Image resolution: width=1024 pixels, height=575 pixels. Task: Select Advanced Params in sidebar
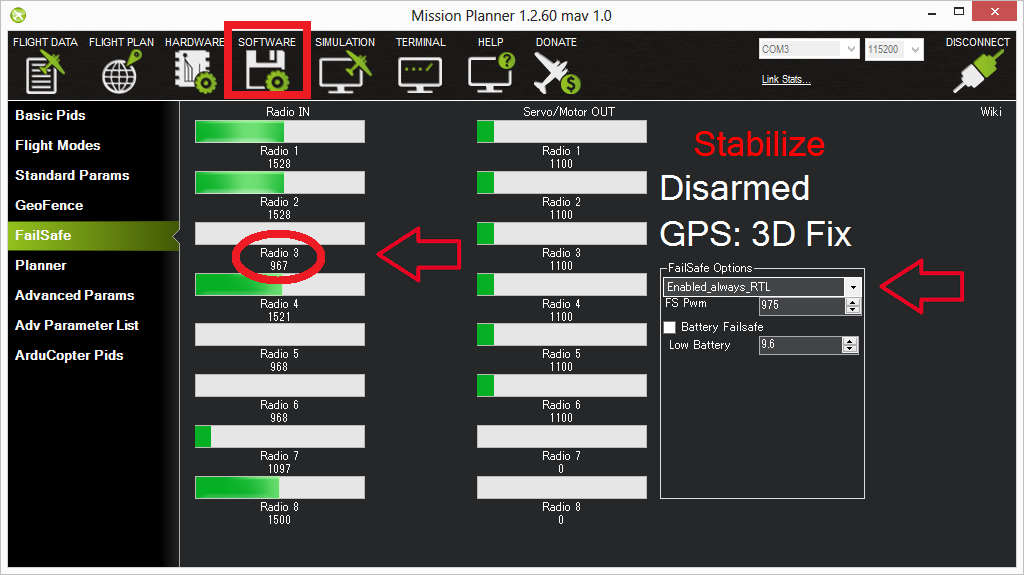point(74,295)
